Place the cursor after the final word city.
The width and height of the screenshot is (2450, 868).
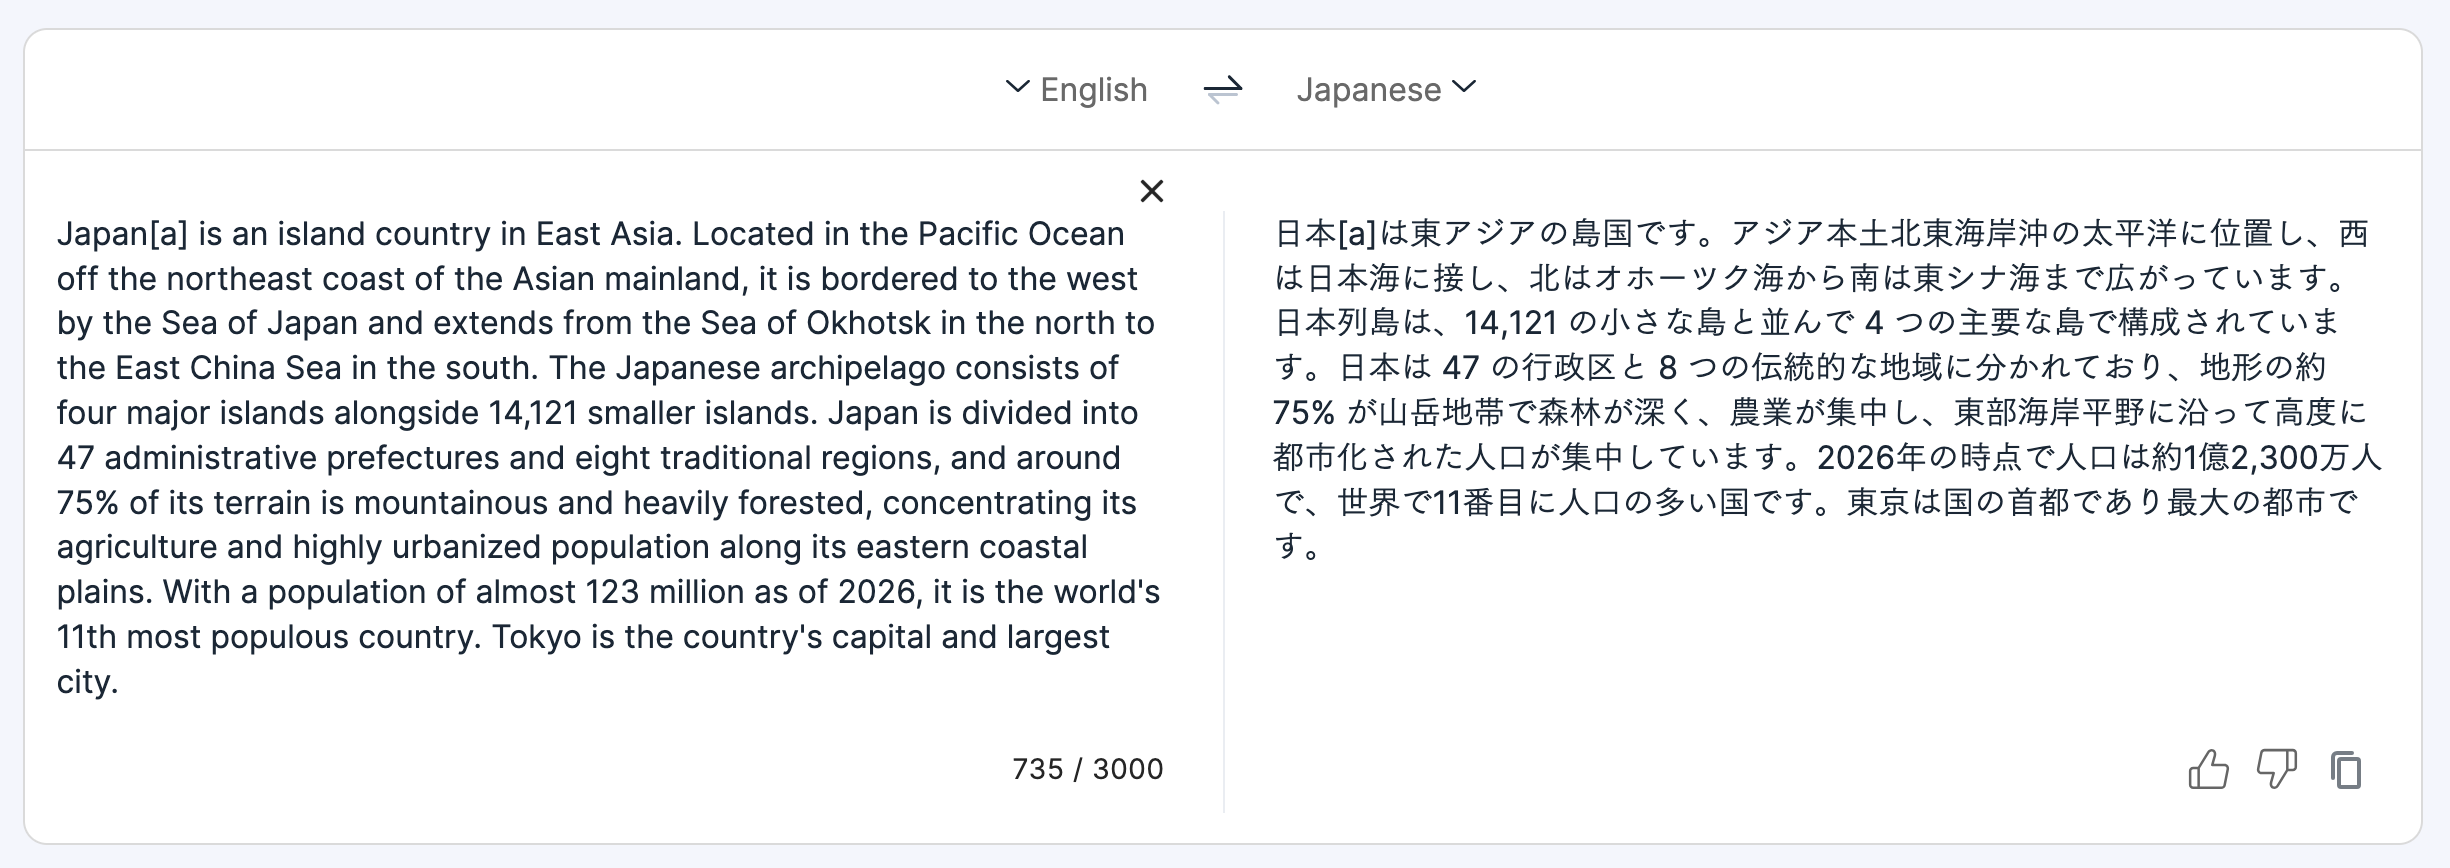[120, 683]
